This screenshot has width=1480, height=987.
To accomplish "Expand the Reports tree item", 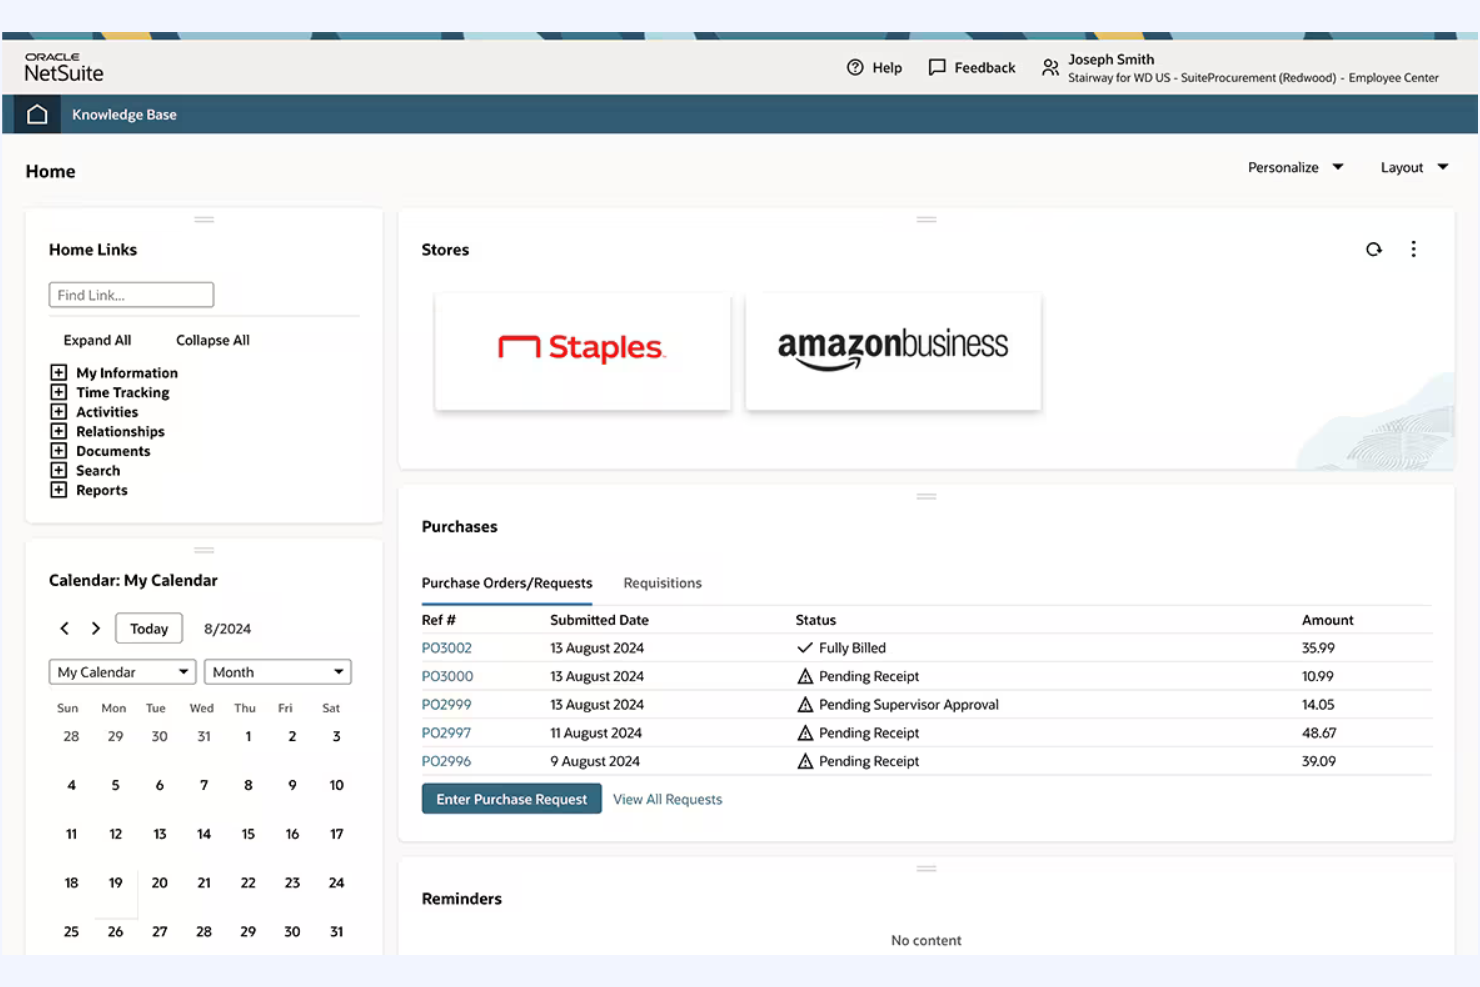I will point(58,490).
